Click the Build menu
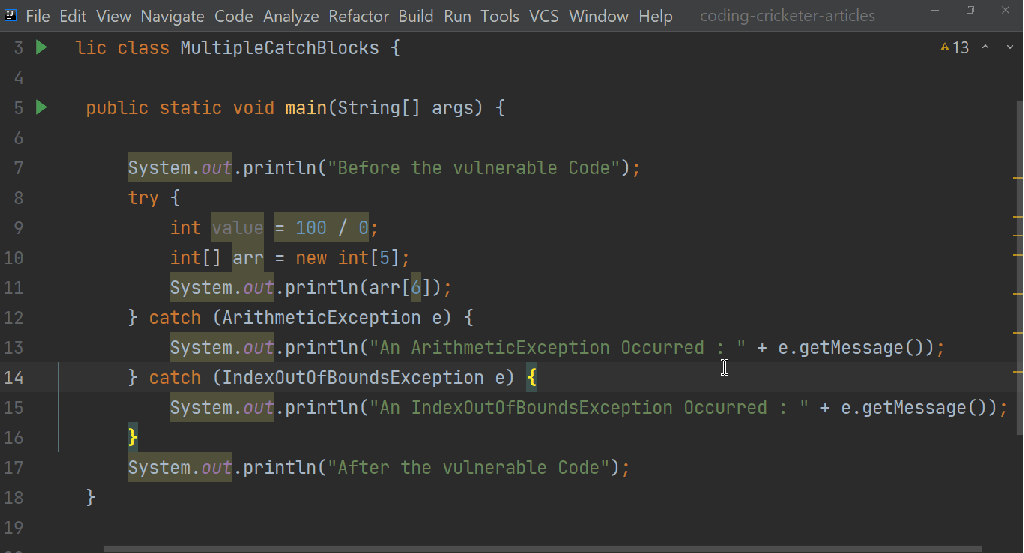Image resolution: width=1024 pixels, height=553 pixels. pyautogui.click(x=416, y=16)
